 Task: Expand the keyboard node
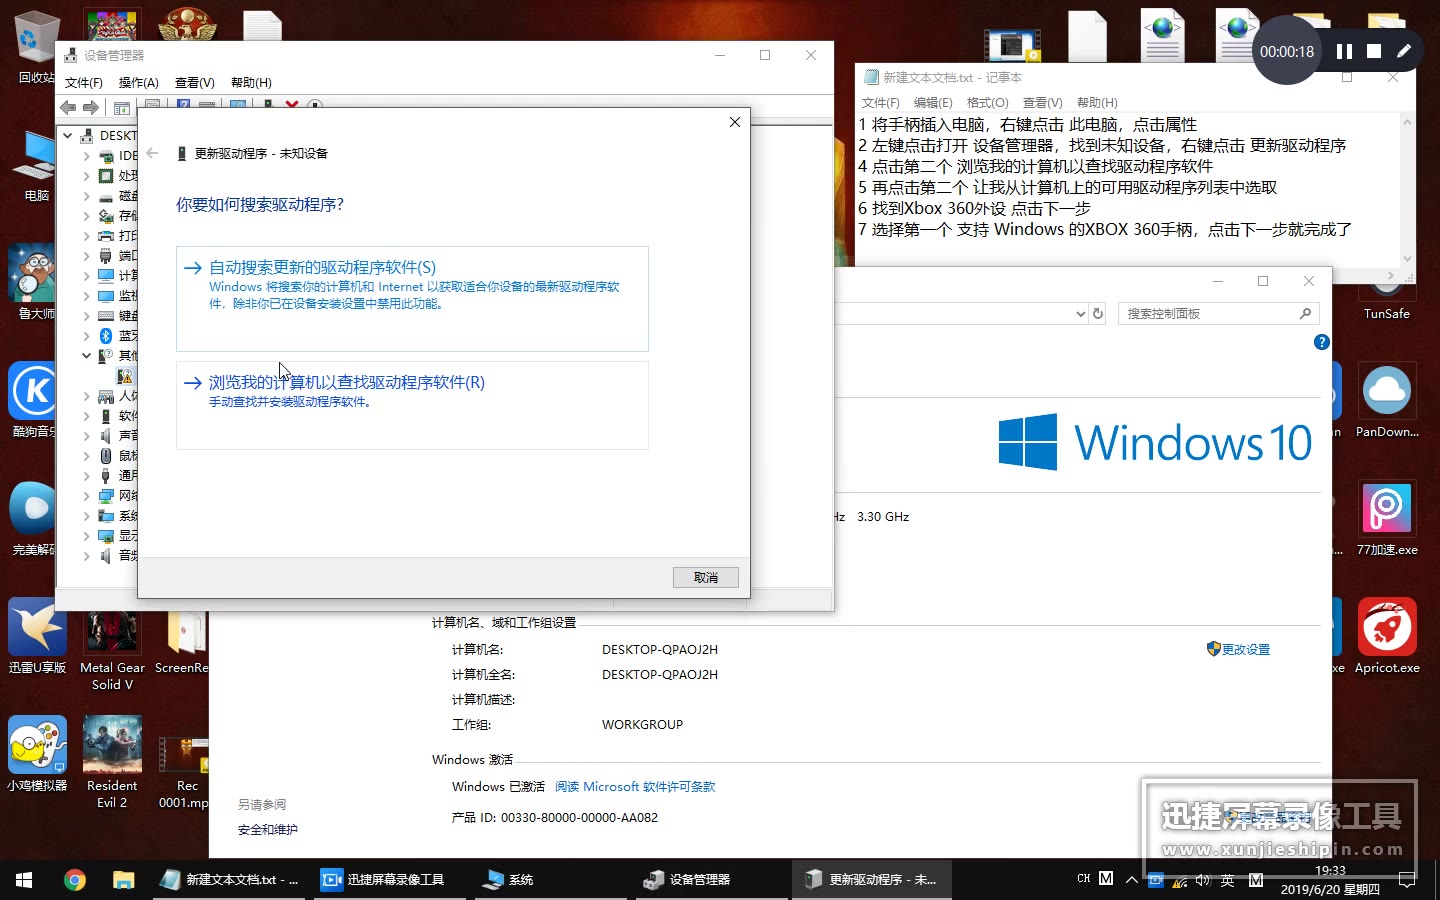click(x=86, y=316)
